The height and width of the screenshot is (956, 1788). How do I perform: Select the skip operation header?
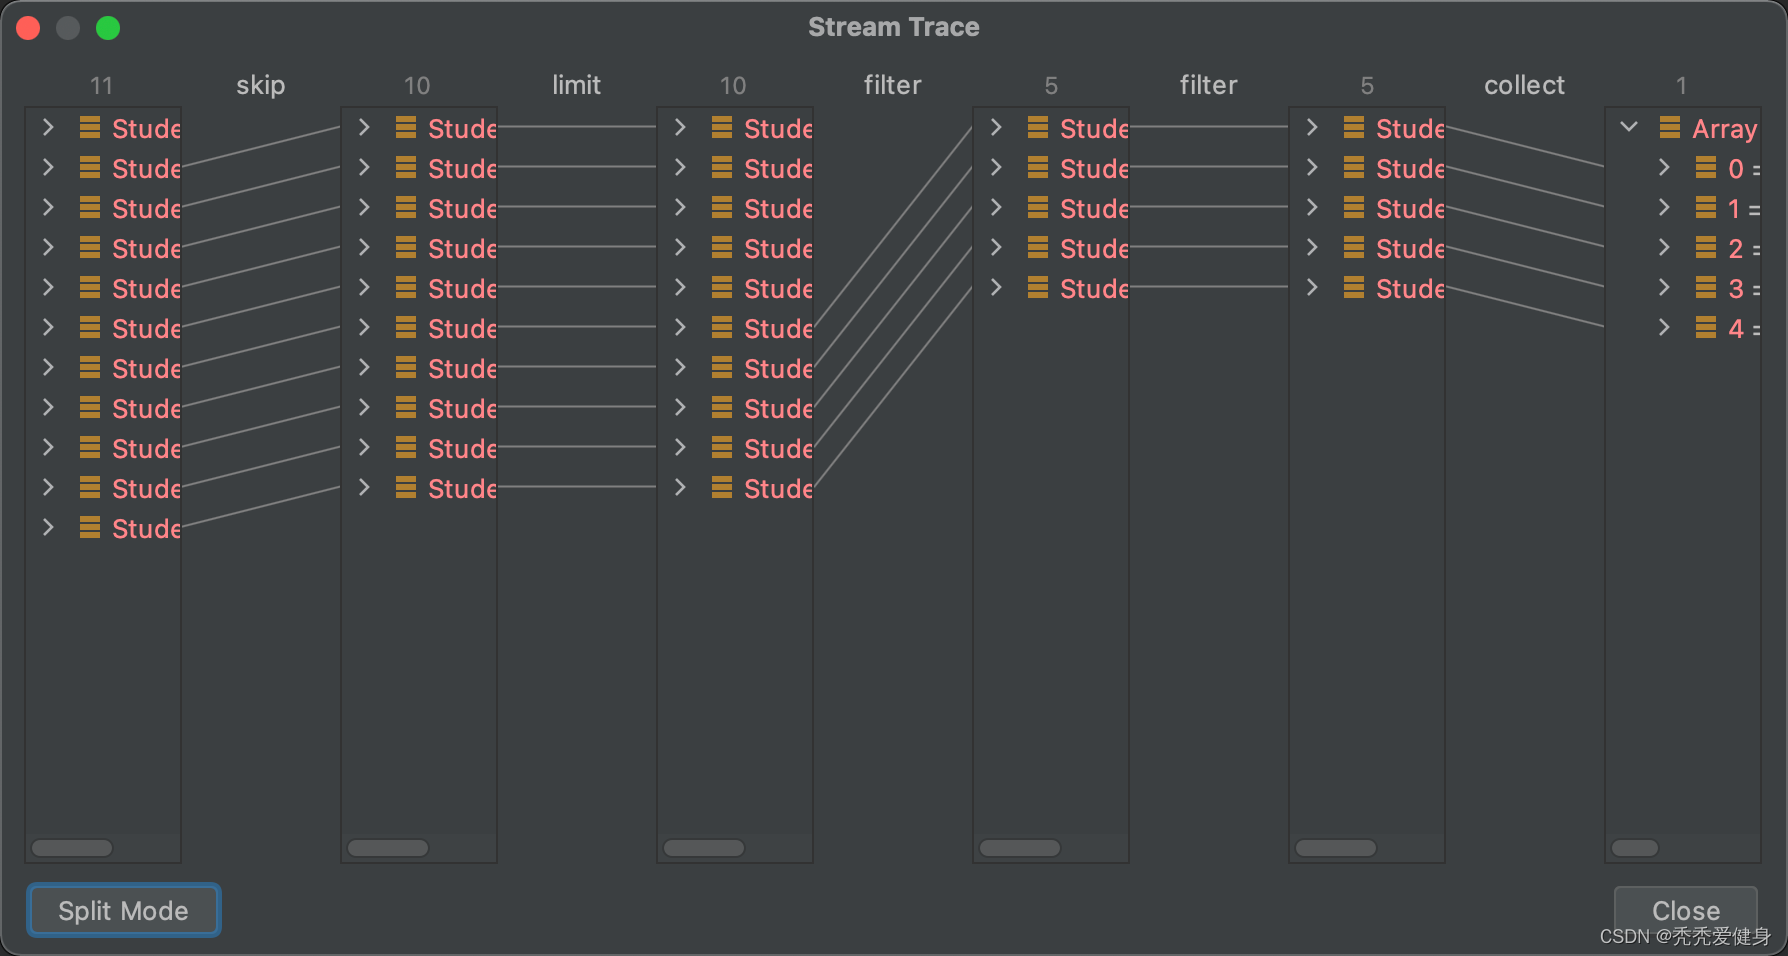click(x=260, y=86)
